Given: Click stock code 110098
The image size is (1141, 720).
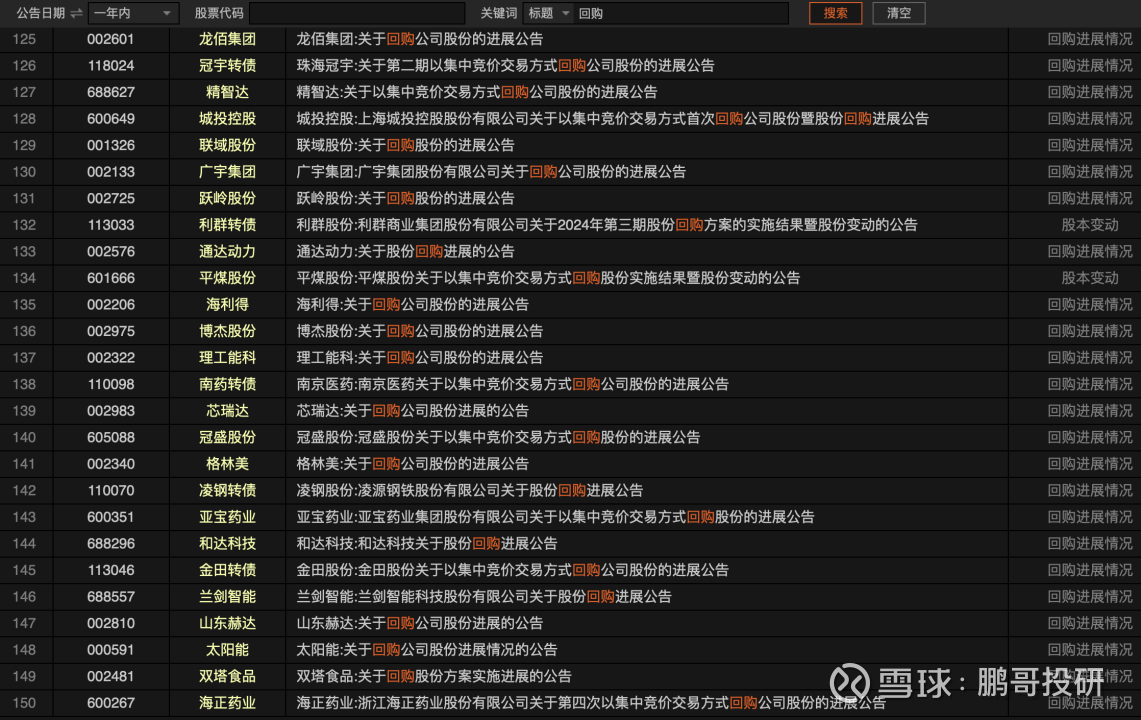Looking at the screenshot, I should point(111,384).
